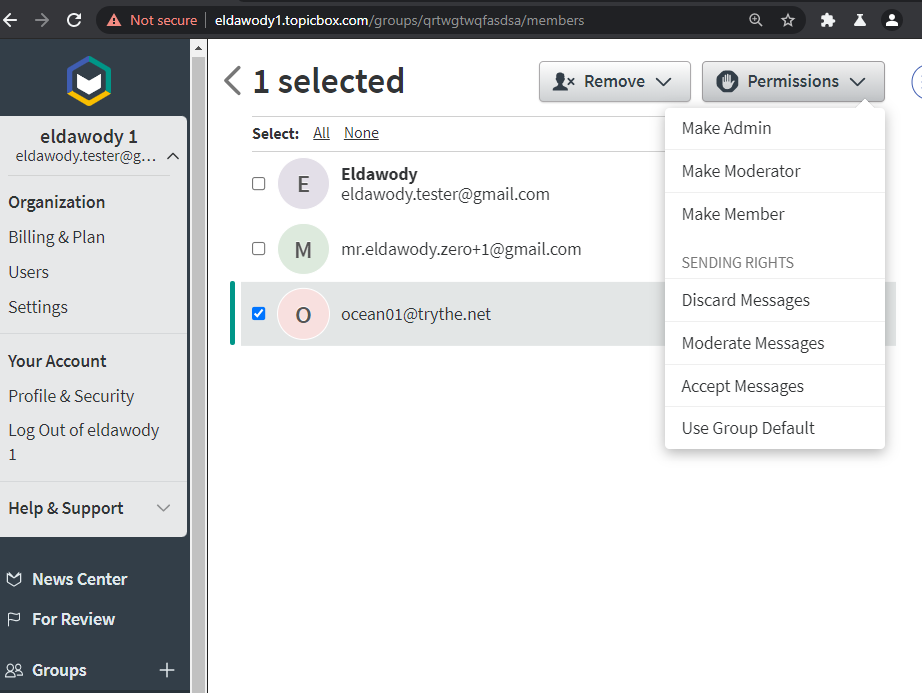Bookmark page with the star icon
Image resolution: width=922 pixels, height=693 pixels.
tap(788, 21)
